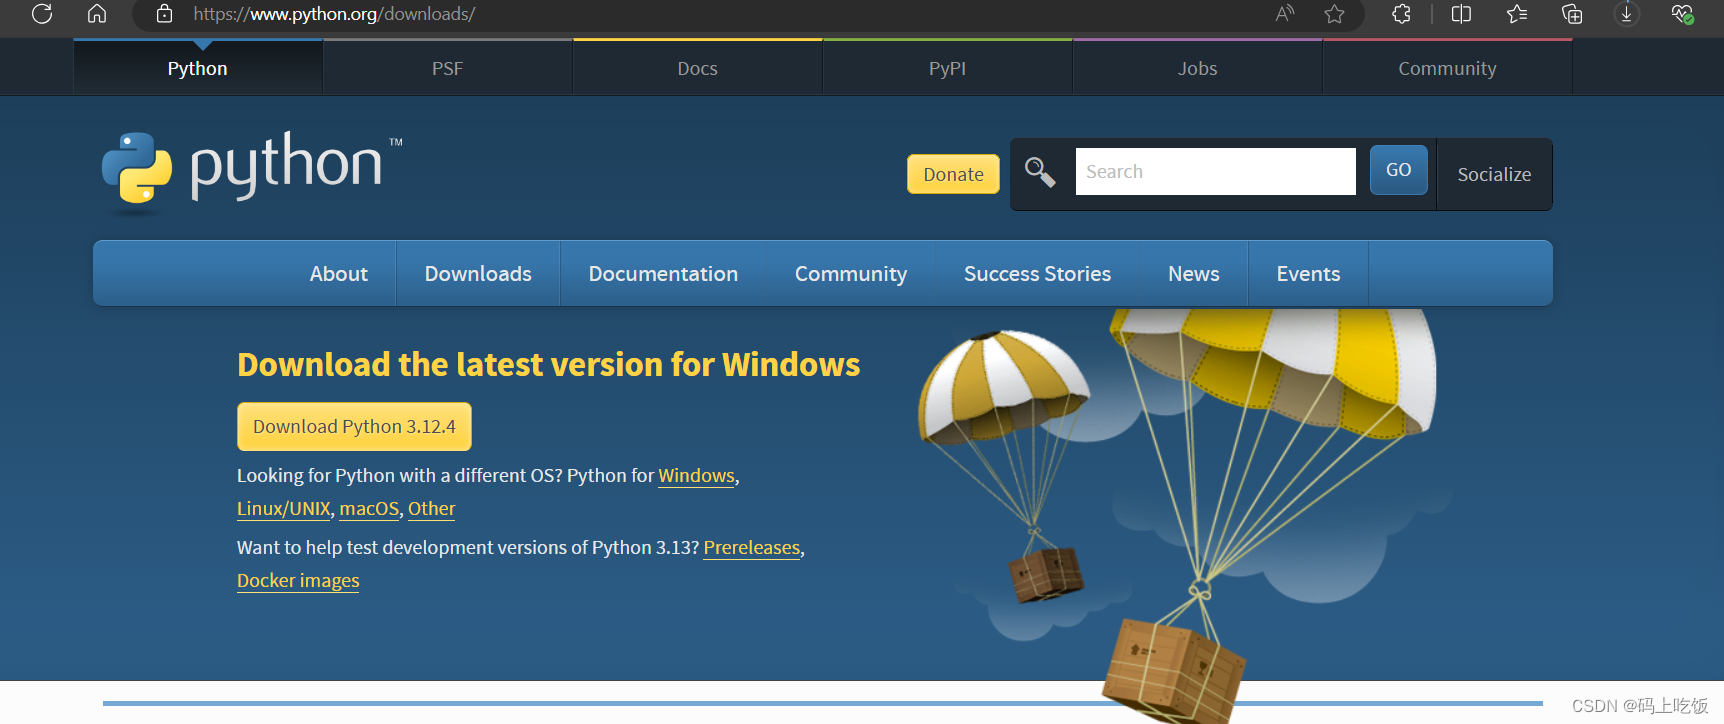Switch to the Community top tab
This screenshot has height=724, width=1724.
[x=1447, y=68]
